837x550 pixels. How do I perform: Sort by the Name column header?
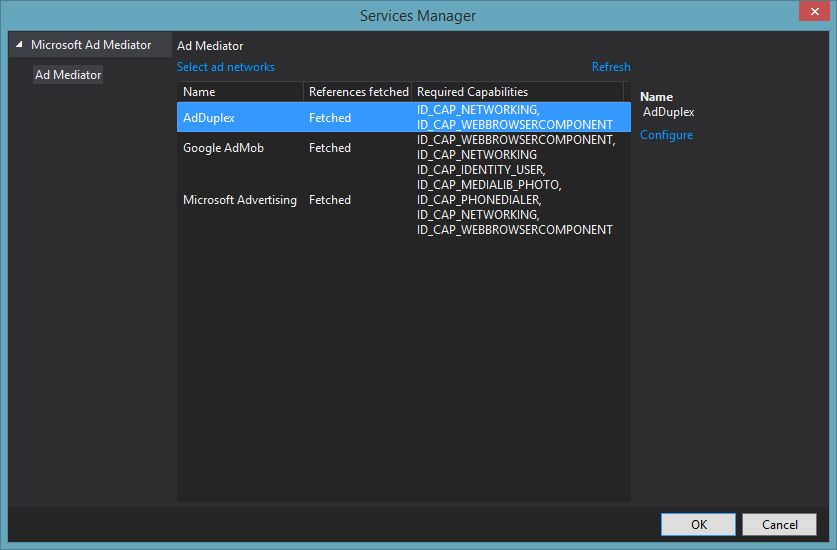pyautogui.click(x=240, y=92)
